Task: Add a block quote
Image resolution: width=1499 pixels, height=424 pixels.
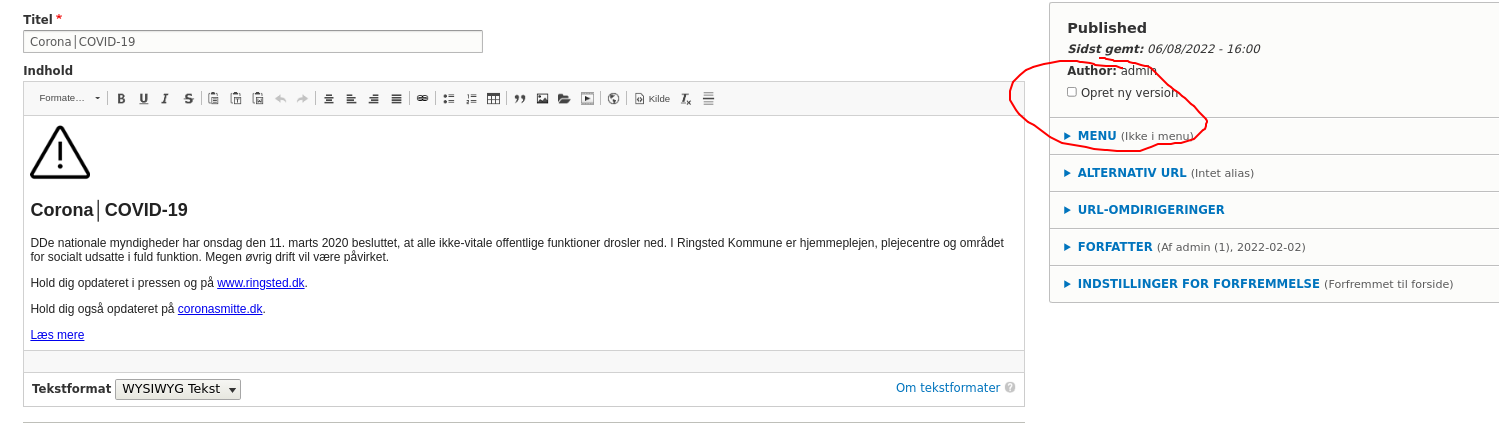Action: pyautogui.click(x=520, y=99)
